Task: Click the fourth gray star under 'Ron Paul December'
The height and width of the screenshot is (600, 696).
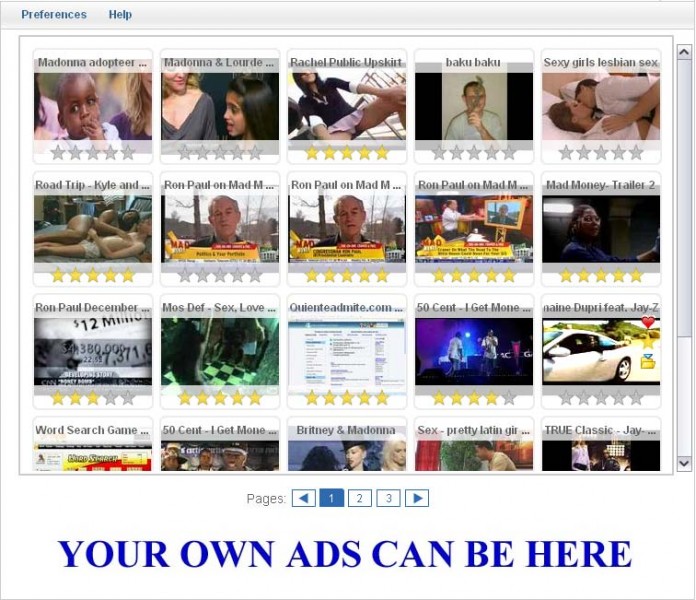Action: (111, 398)
